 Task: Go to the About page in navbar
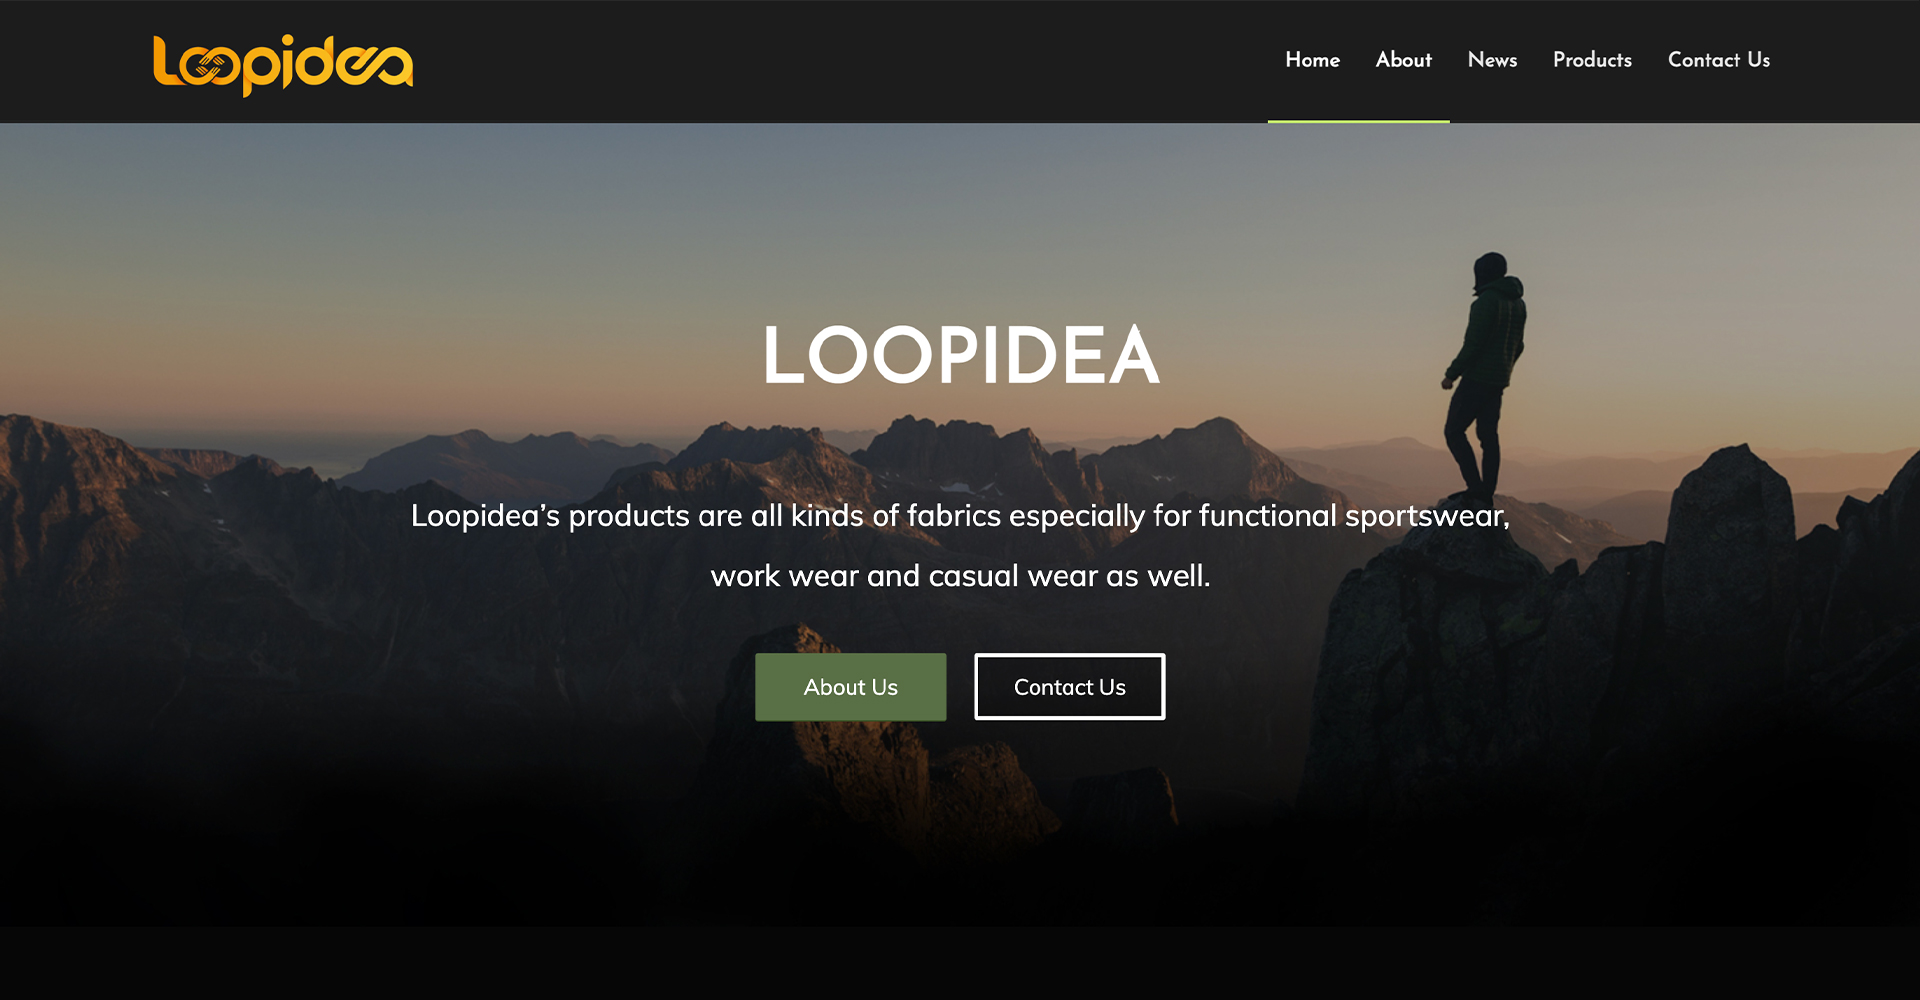point(1403,60)
